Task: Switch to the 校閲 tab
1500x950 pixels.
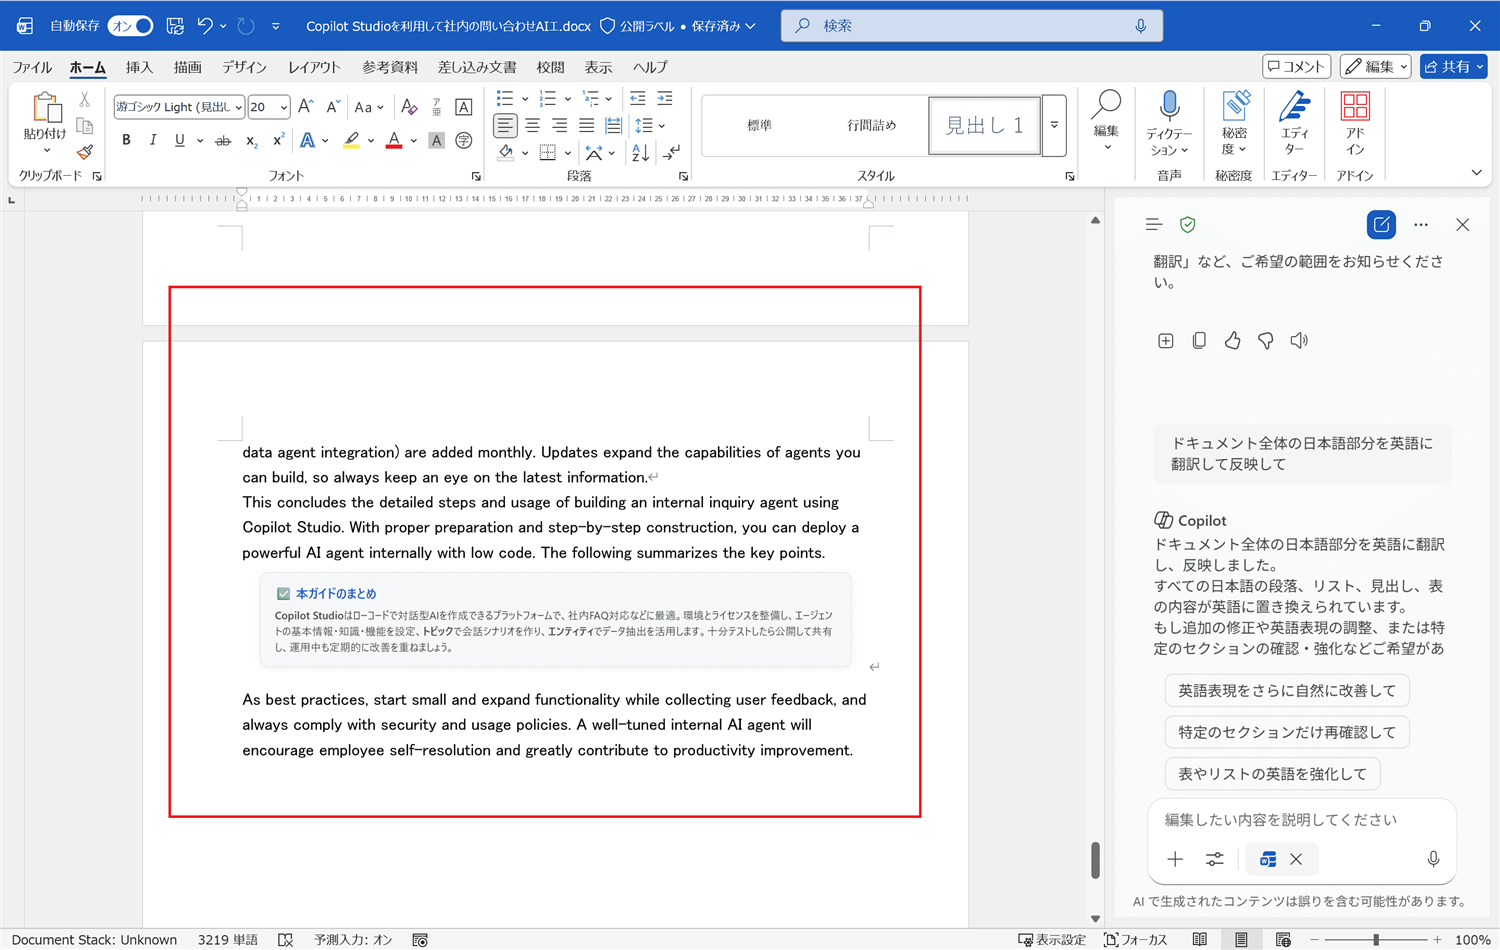Action: click(x=550, y=67)
